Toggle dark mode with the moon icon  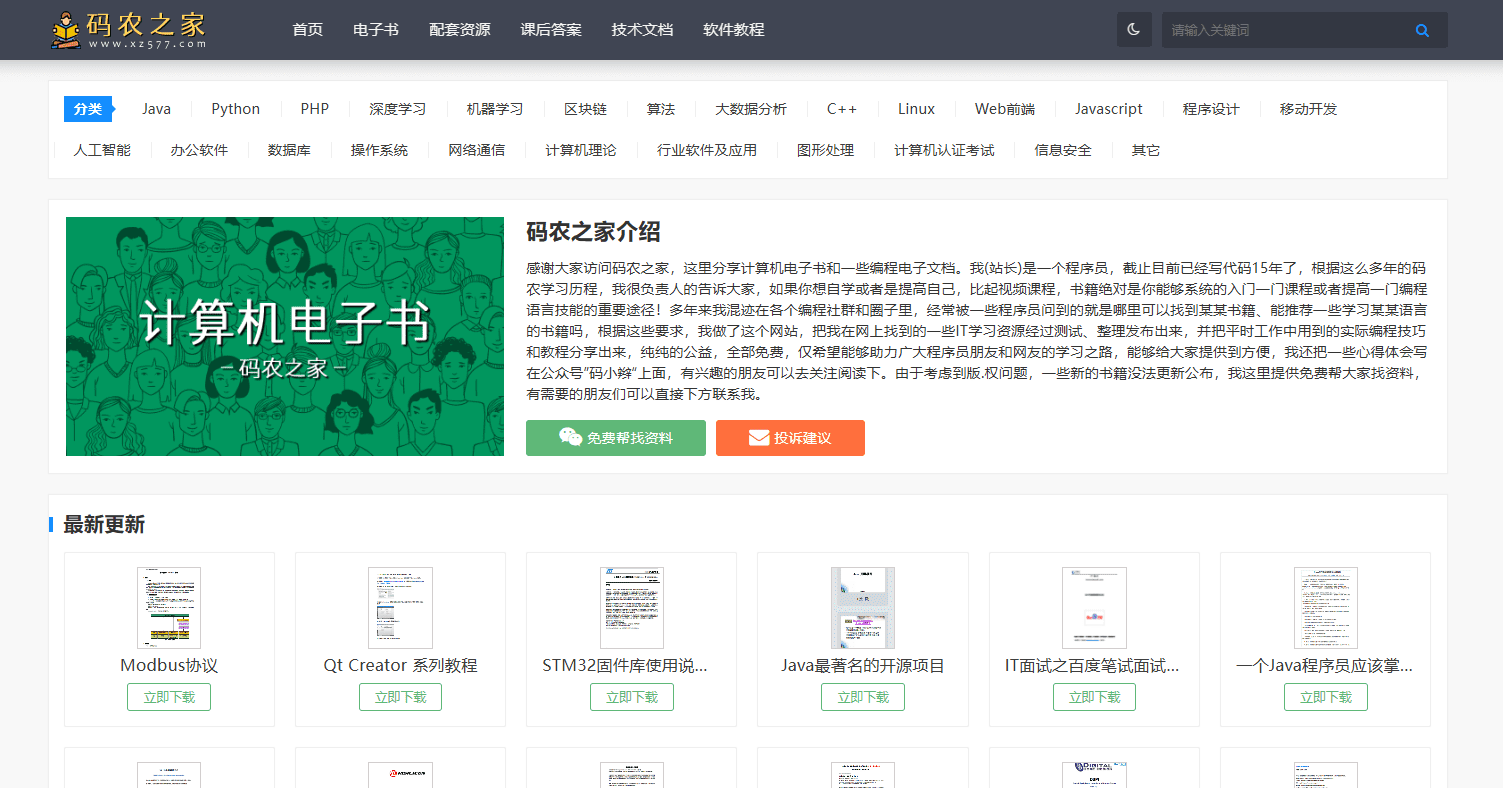pyautogui.click(x=1133, y=29)
